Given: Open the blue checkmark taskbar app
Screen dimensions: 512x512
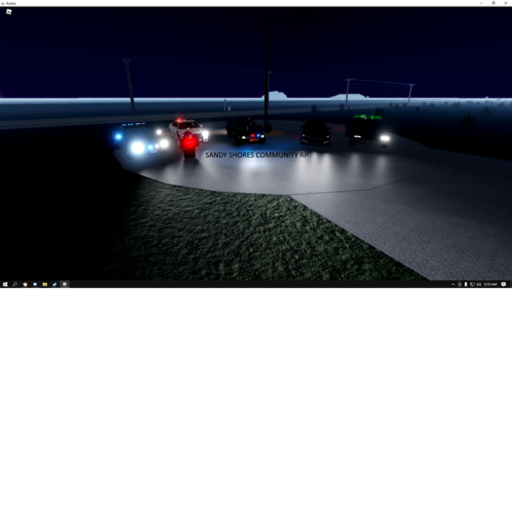Looking at the screenshot, I should 55,284.
